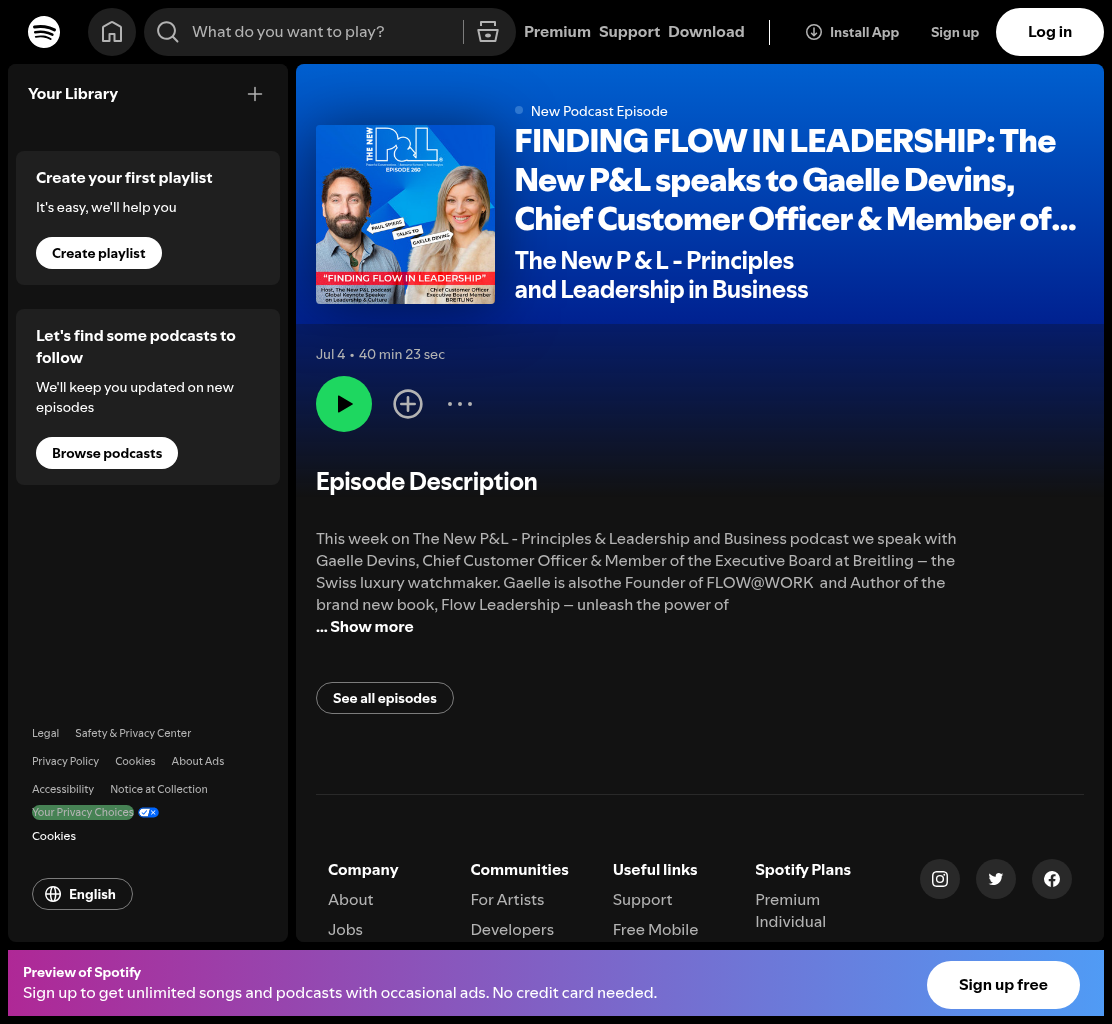
Task: Click the globe icon on language button
Action: [x=53, y=894]
